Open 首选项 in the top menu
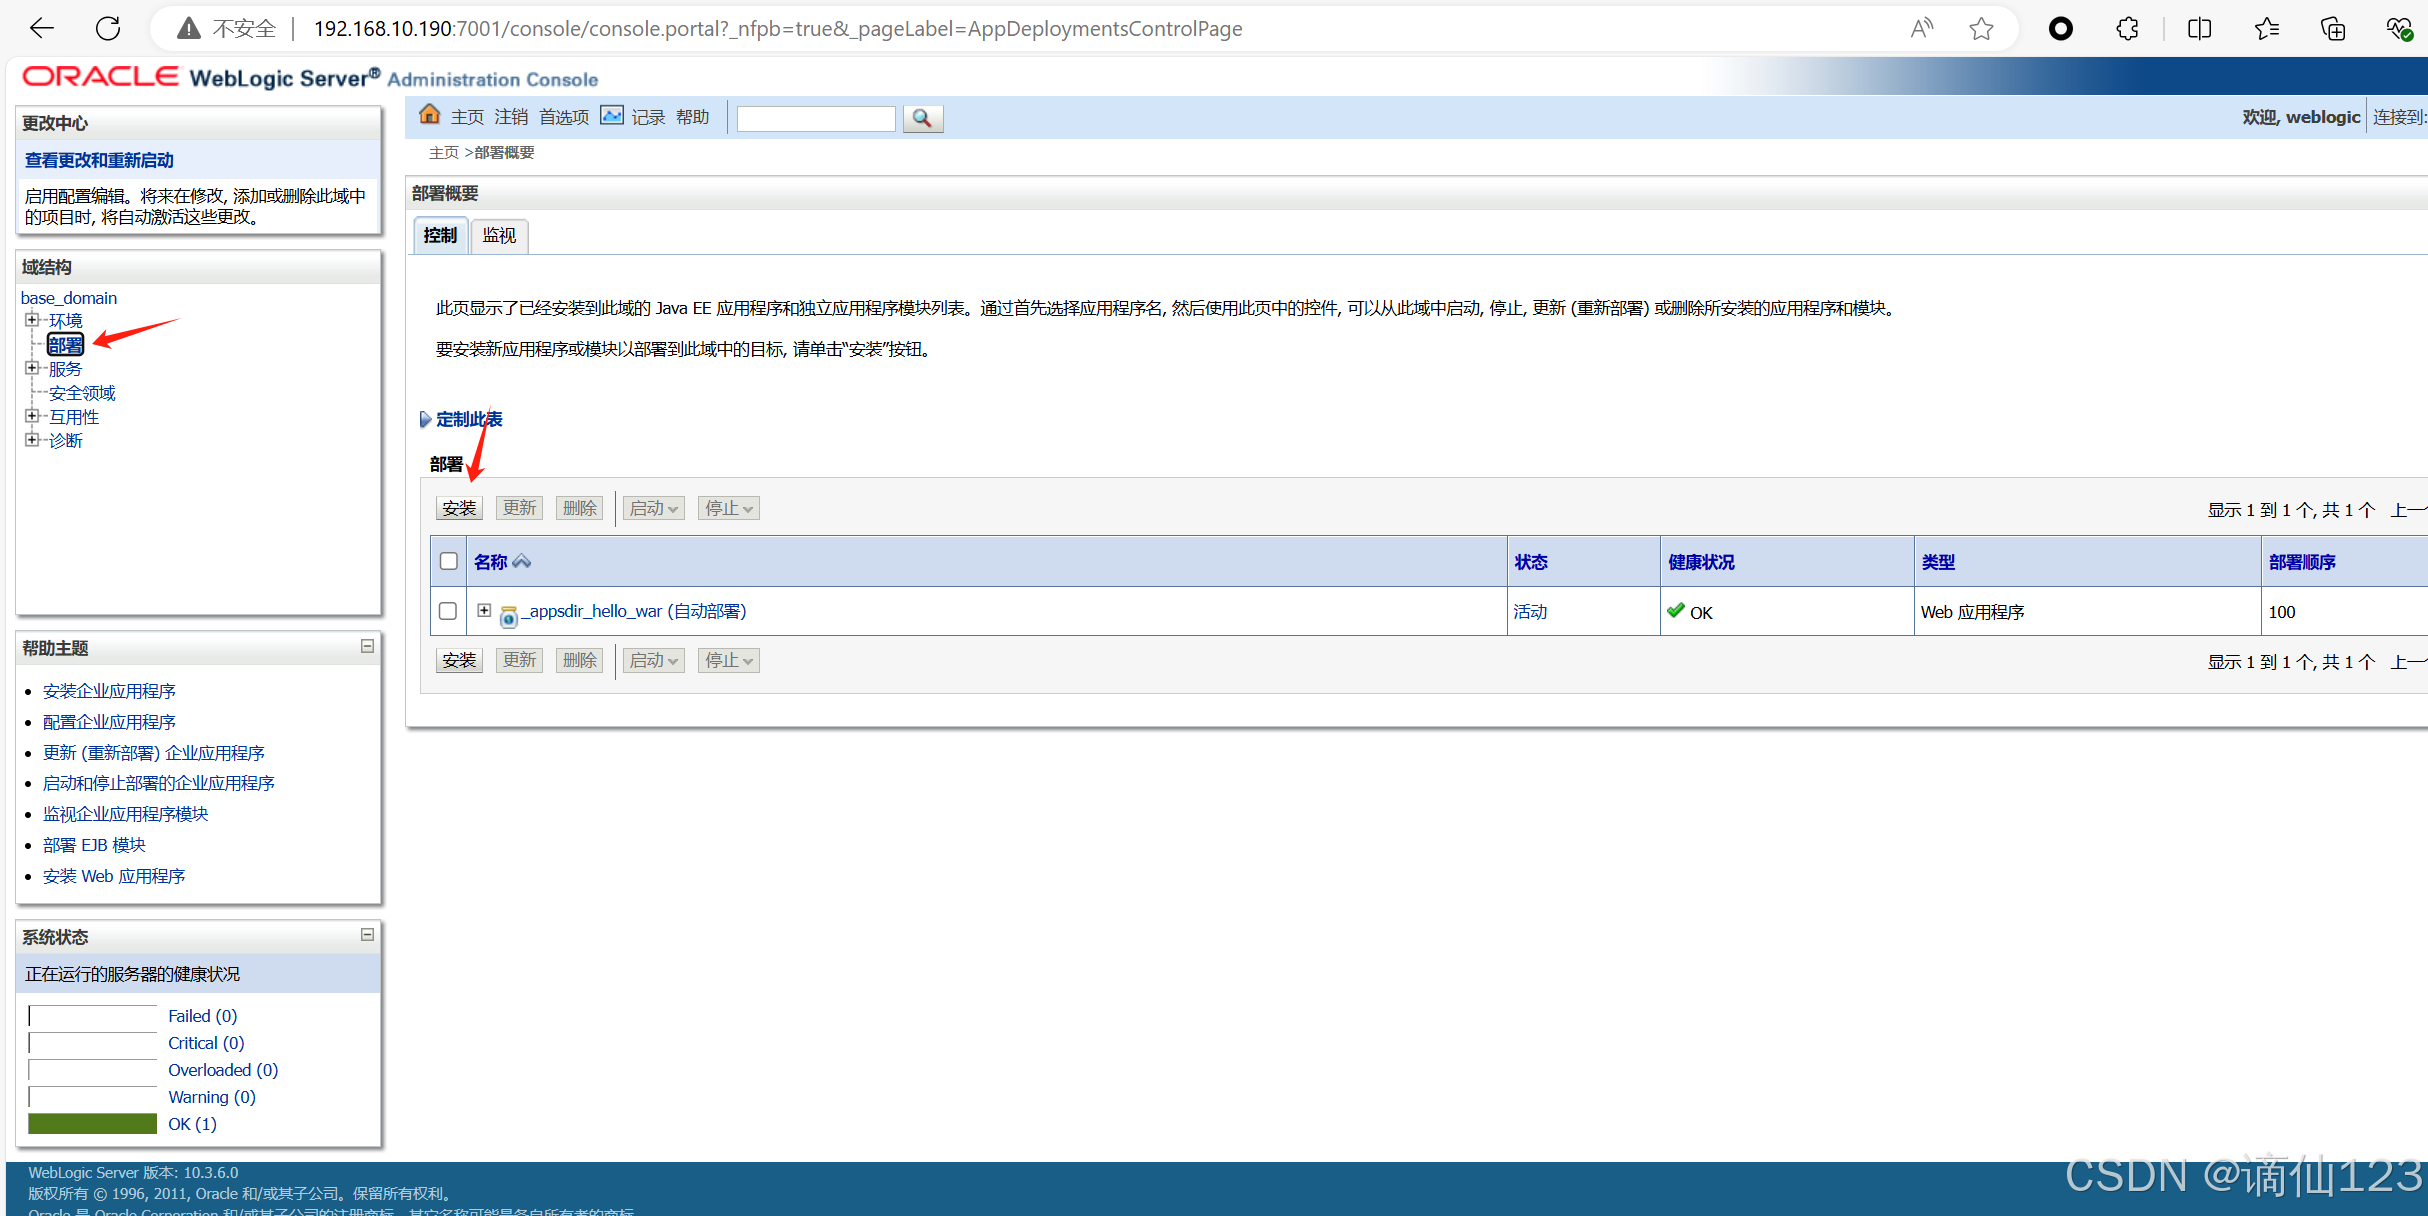The height and width of the screenshot is (1216, 2428). [x=562, y=116]
